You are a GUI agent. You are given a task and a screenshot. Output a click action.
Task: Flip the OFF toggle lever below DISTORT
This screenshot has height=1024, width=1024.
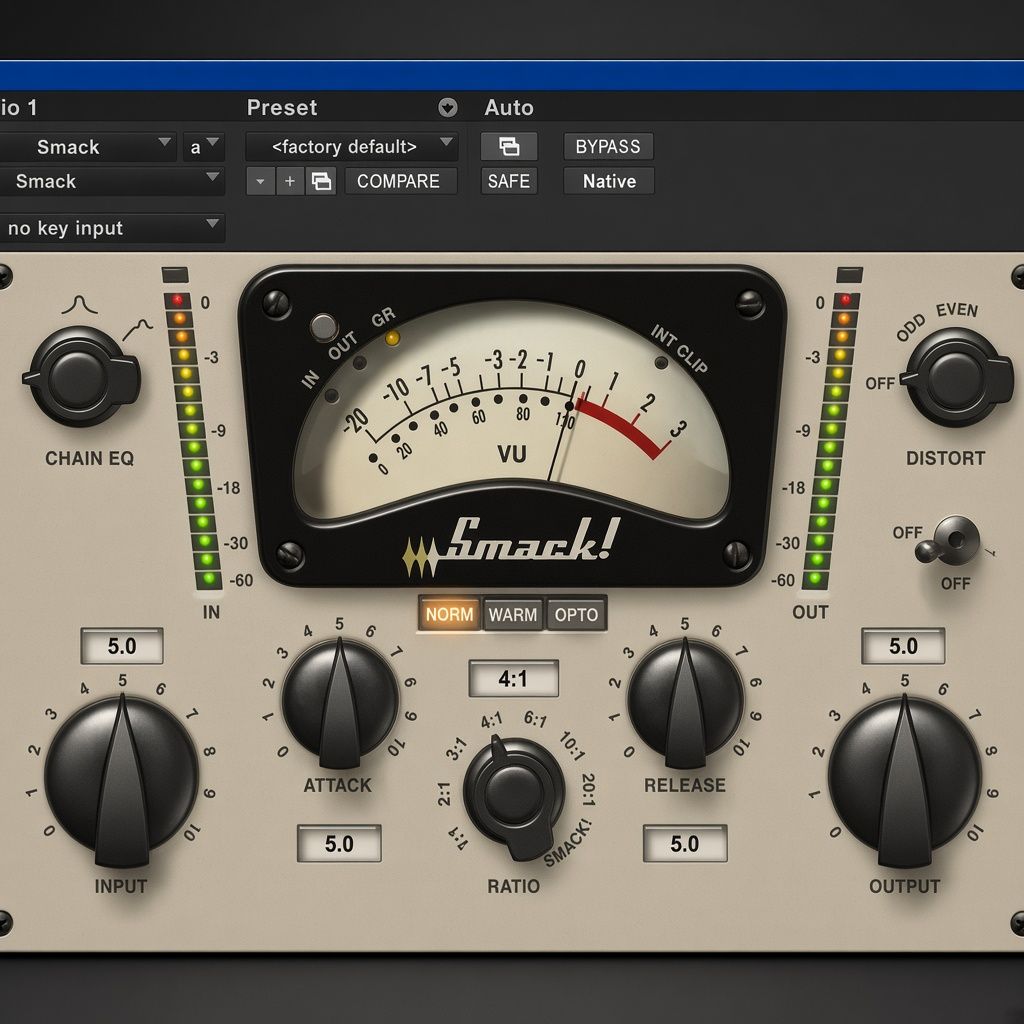tap(947, 540)
